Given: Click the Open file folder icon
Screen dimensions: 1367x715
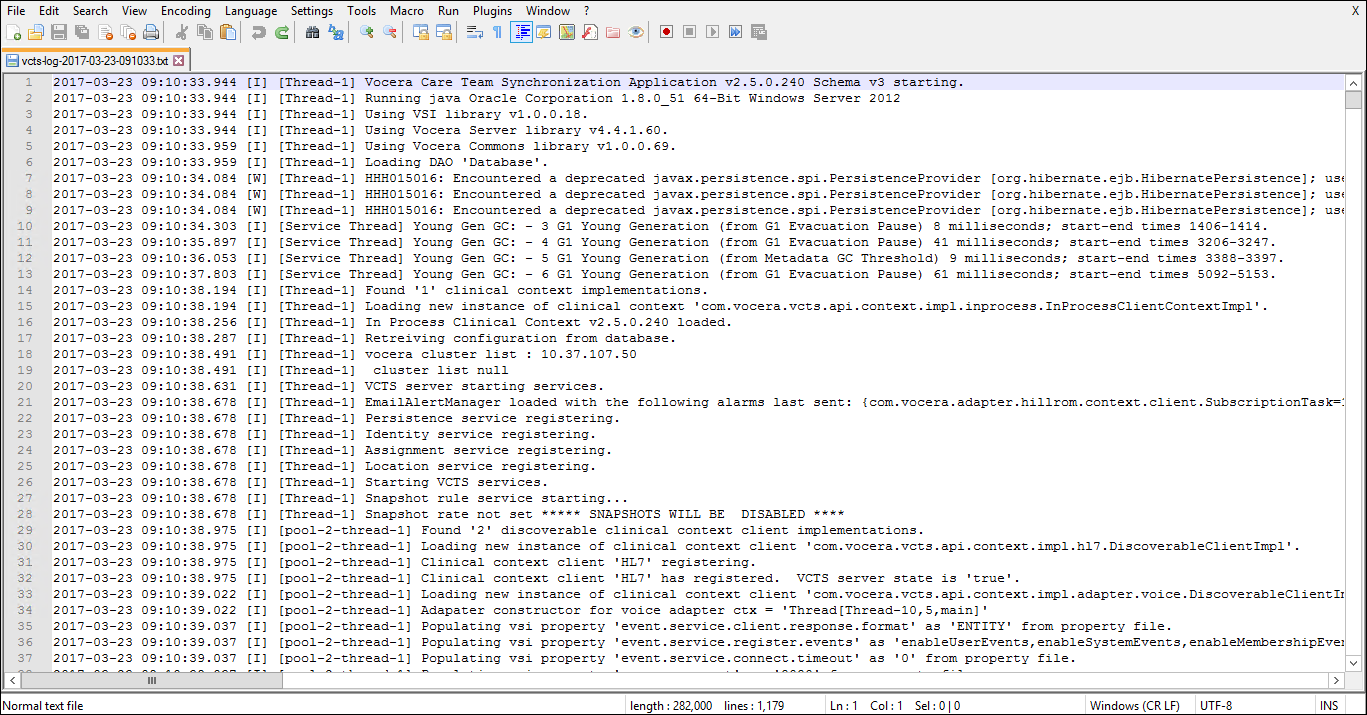Looking at the screenshot, I should click(x=36, y=32).
